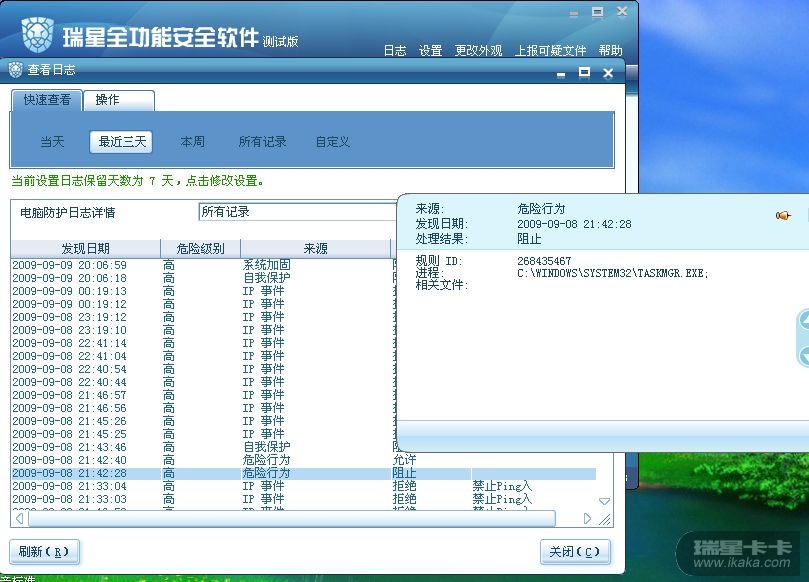
Task: Click the right arrow of horizontal scrollbar
Action: (x=587, y=518)
